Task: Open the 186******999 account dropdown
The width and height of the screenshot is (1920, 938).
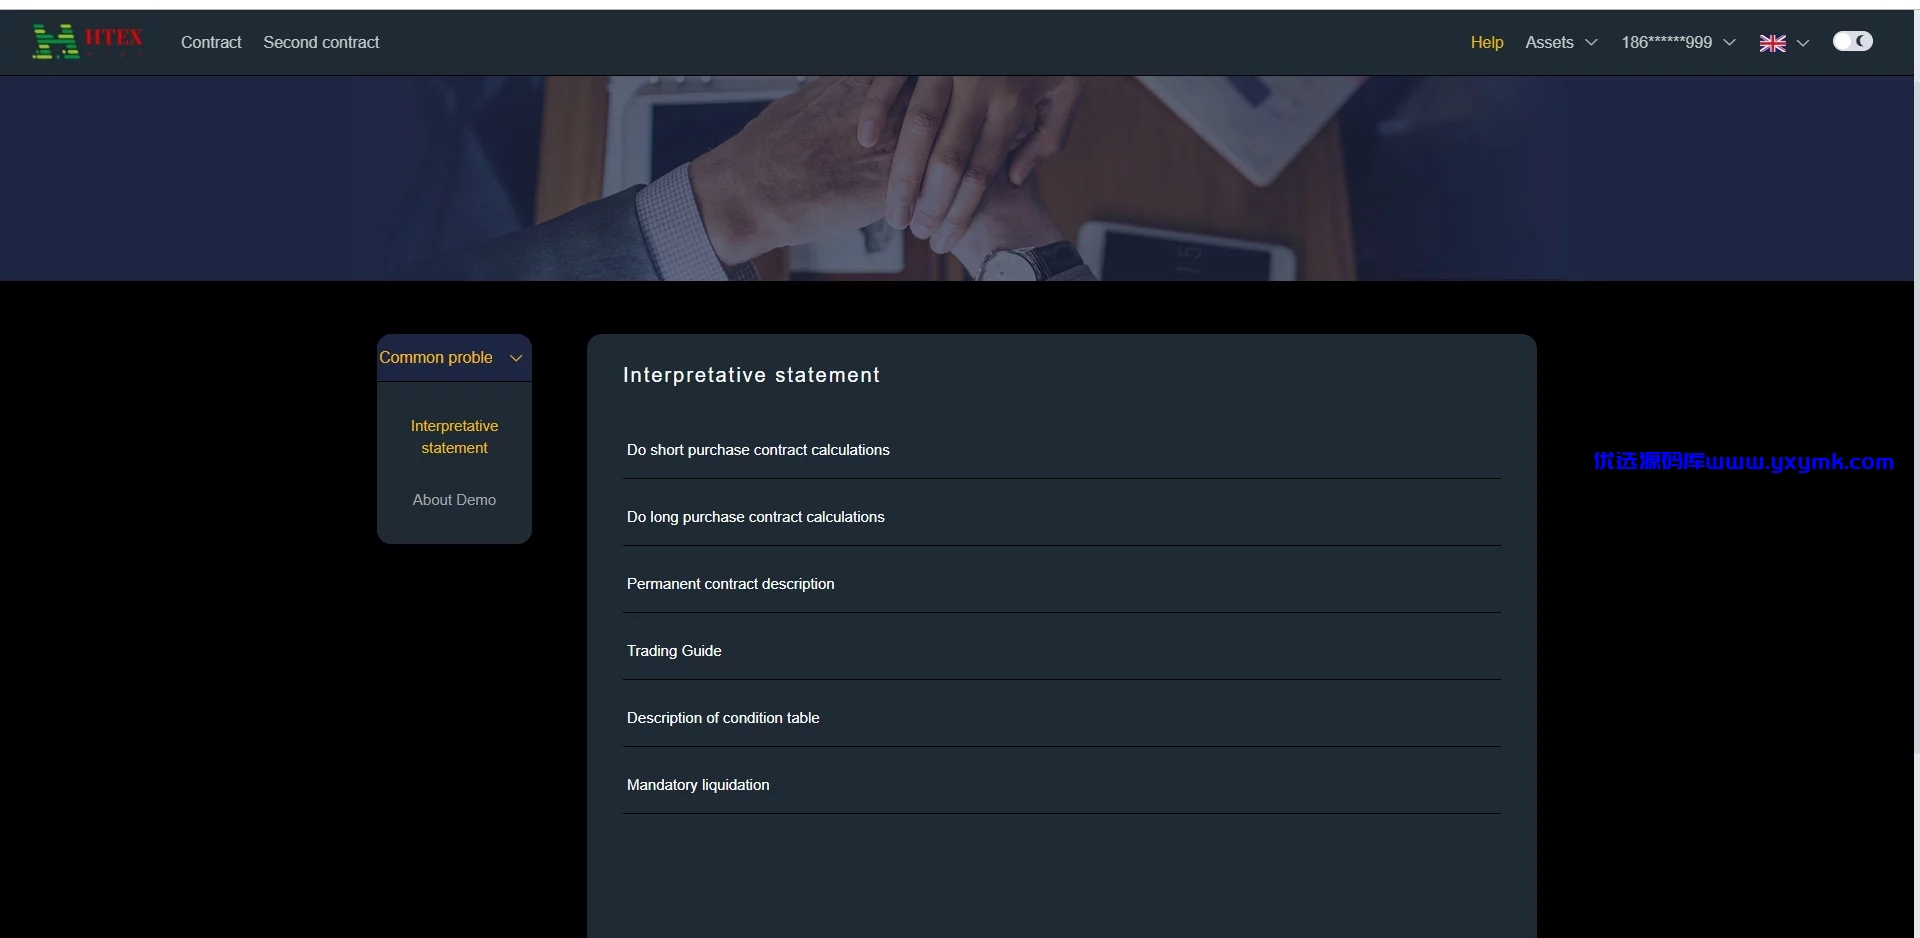Action: click(x=1678, y=42)
